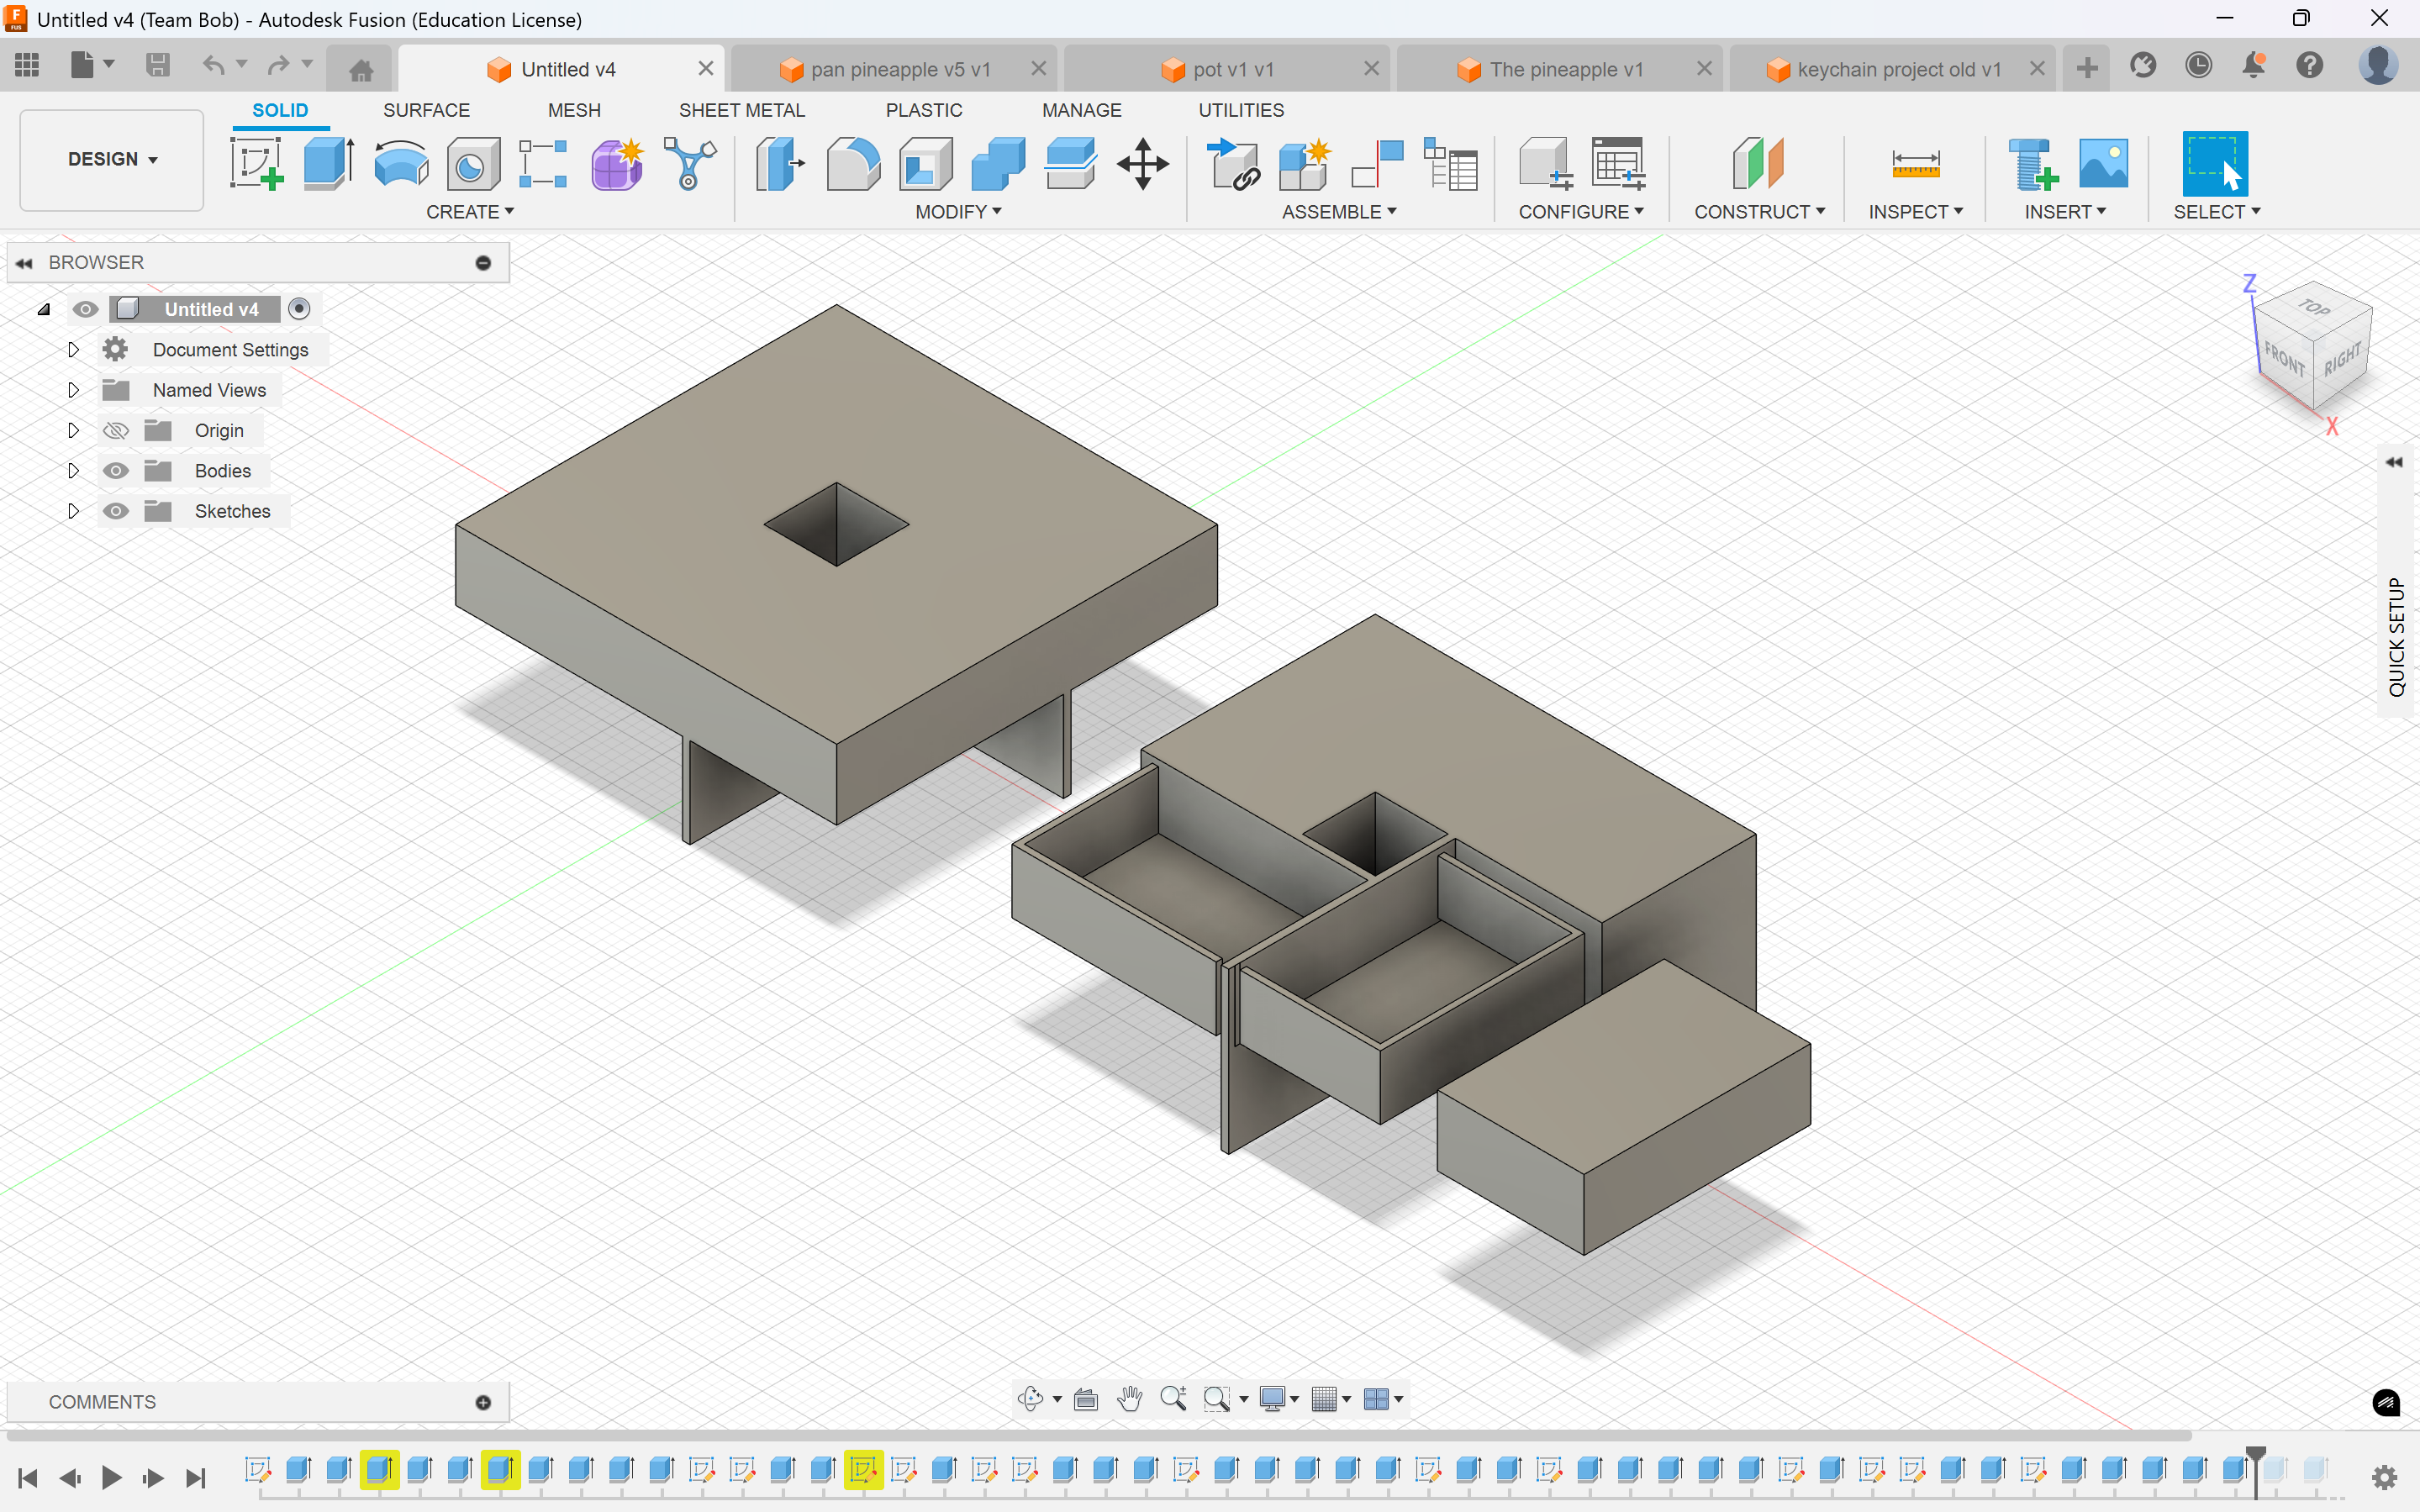This screenshot has width=2420, height=1512.
Task: Switch to the PLASTIC tab
Action: [924, 110]
